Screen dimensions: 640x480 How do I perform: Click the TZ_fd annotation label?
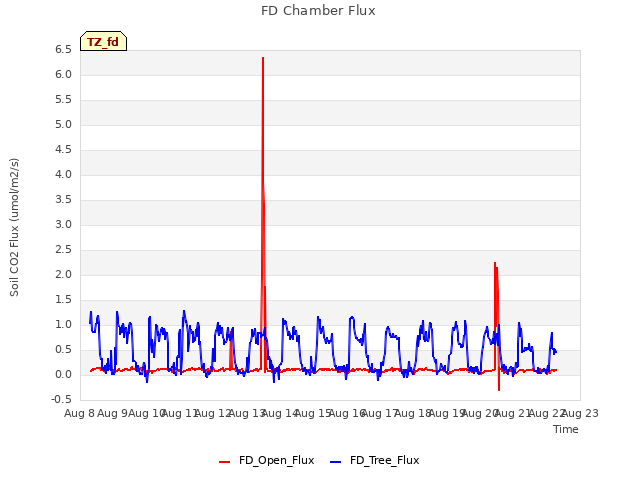click(103, 41)
